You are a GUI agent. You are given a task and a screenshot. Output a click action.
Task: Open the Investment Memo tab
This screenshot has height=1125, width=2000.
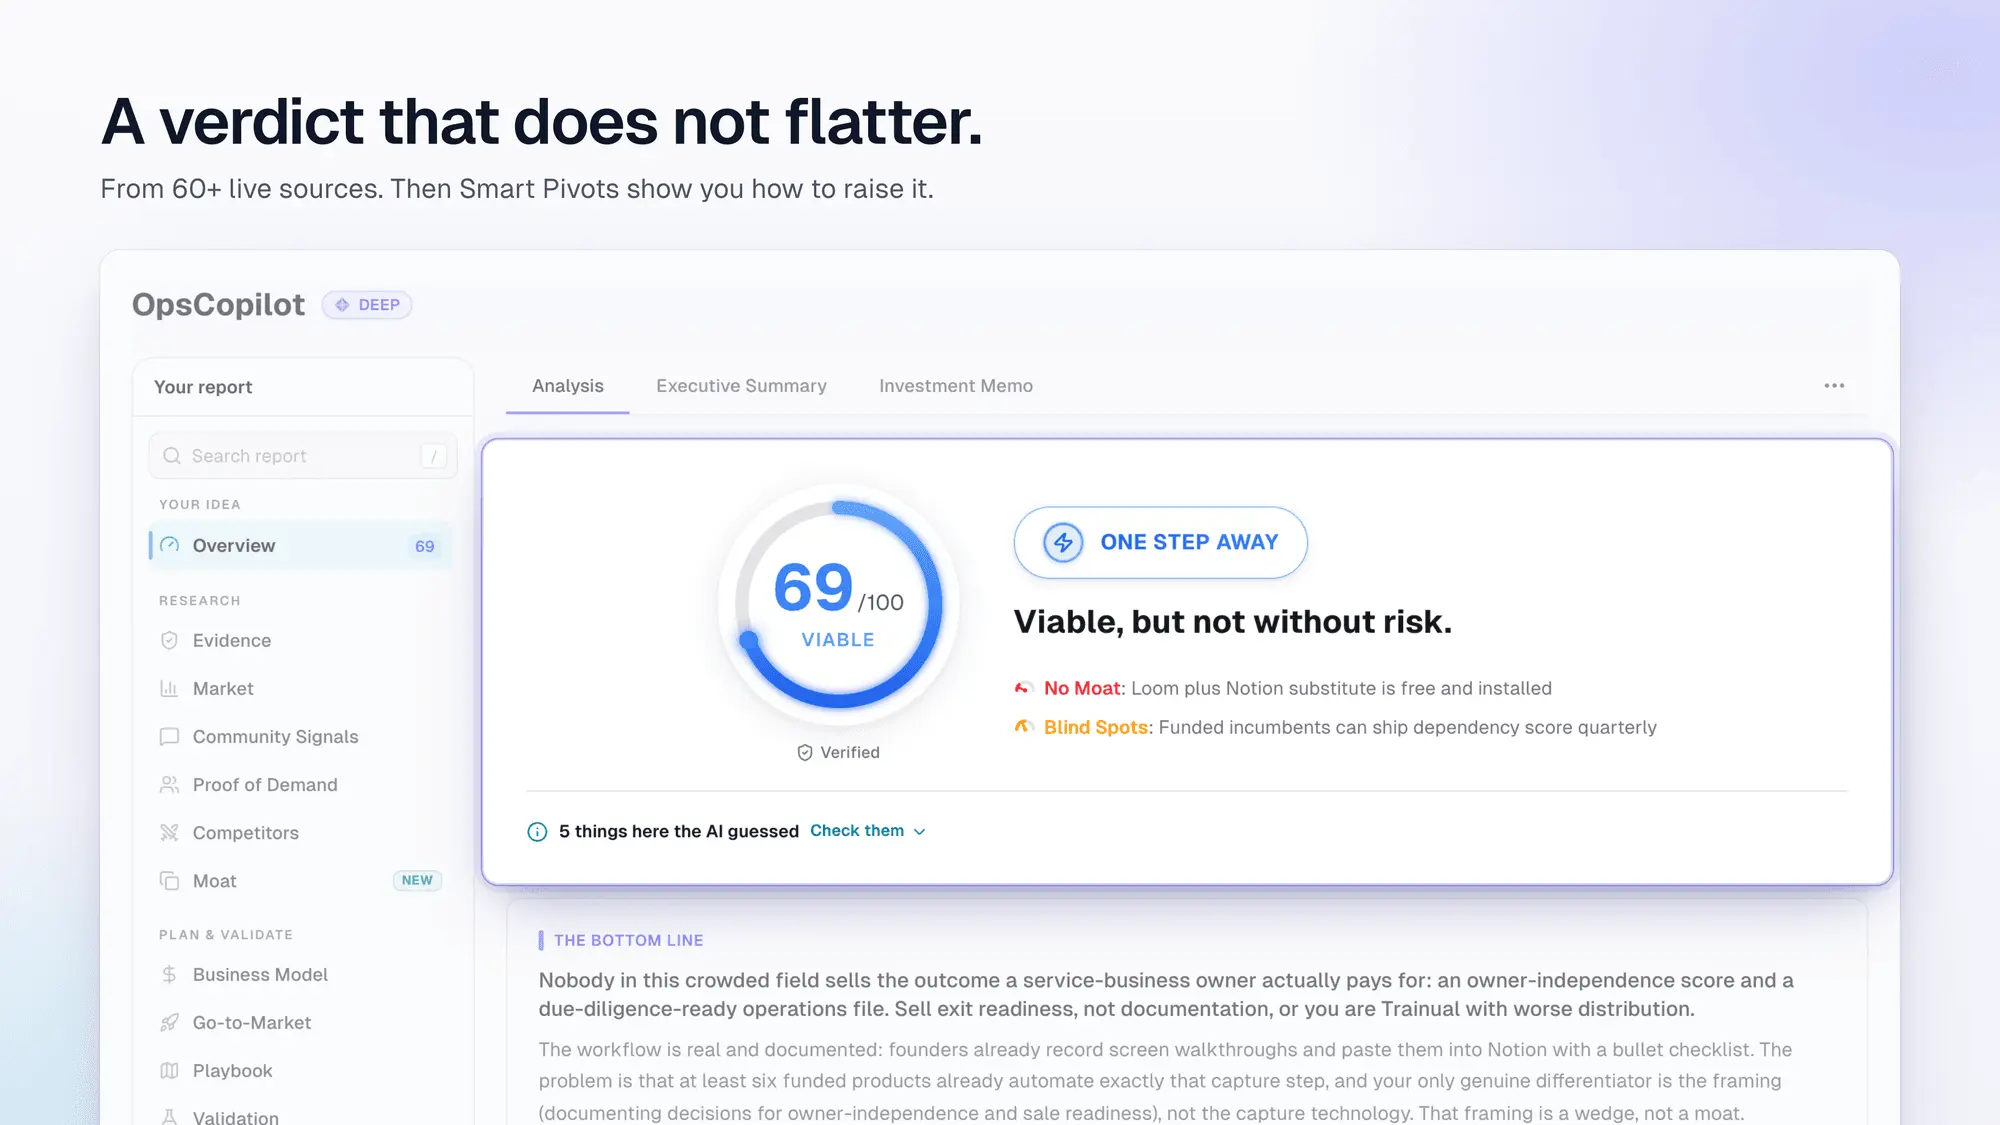coord(955,386)
